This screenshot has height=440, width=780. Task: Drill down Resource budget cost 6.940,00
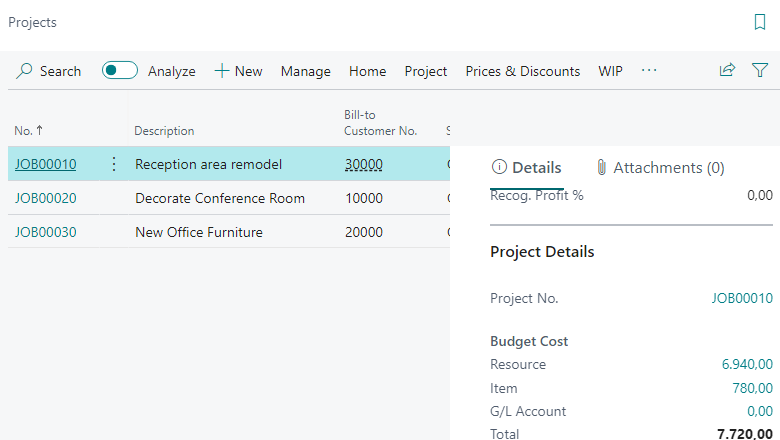[747, 364]
